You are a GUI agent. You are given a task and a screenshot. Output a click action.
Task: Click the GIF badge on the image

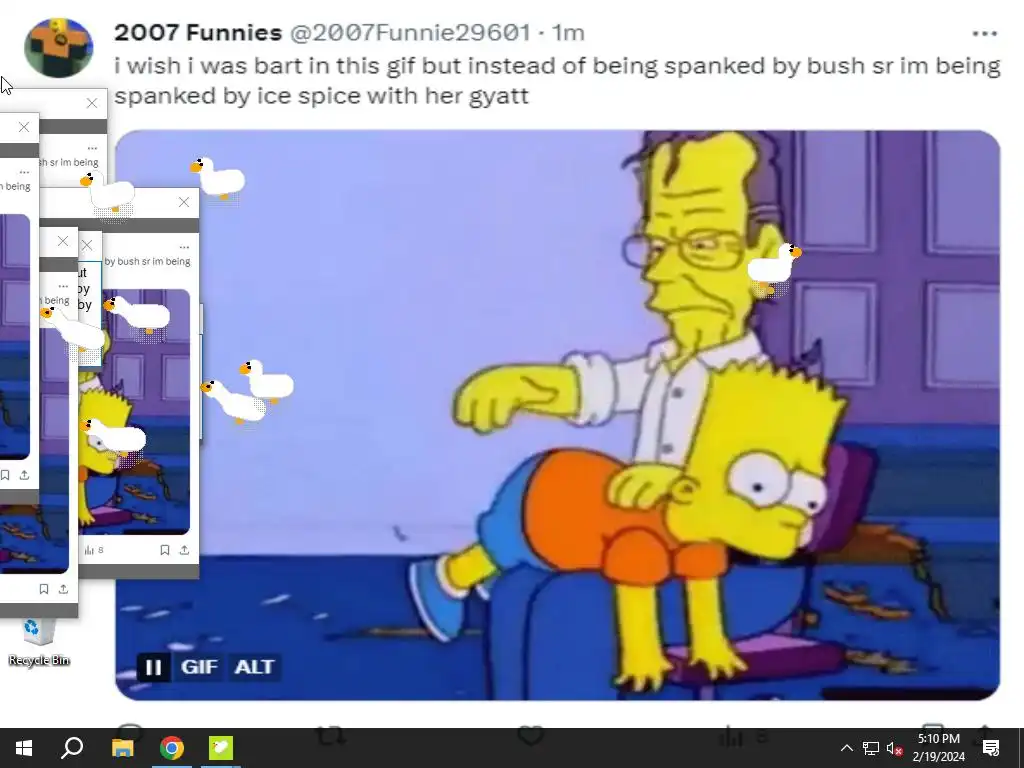[199, 667]
